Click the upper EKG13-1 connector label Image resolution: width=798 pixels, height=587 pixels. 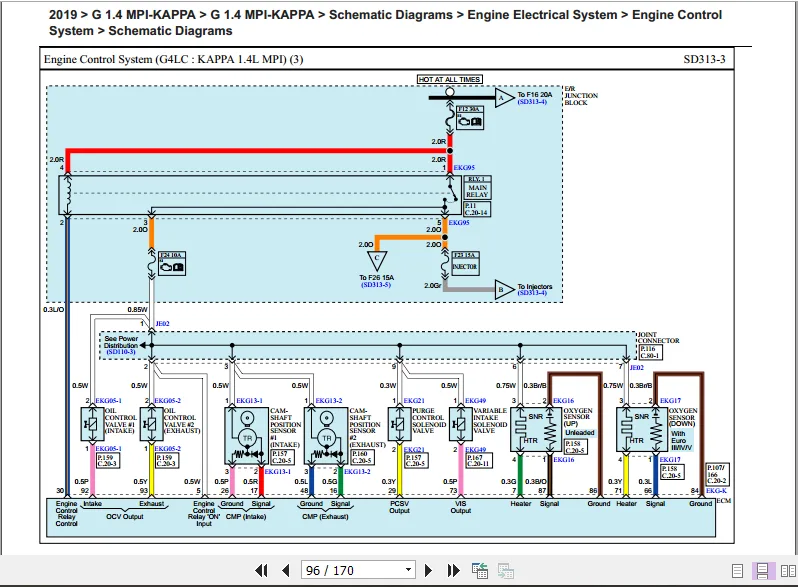(x=249, y=401)
